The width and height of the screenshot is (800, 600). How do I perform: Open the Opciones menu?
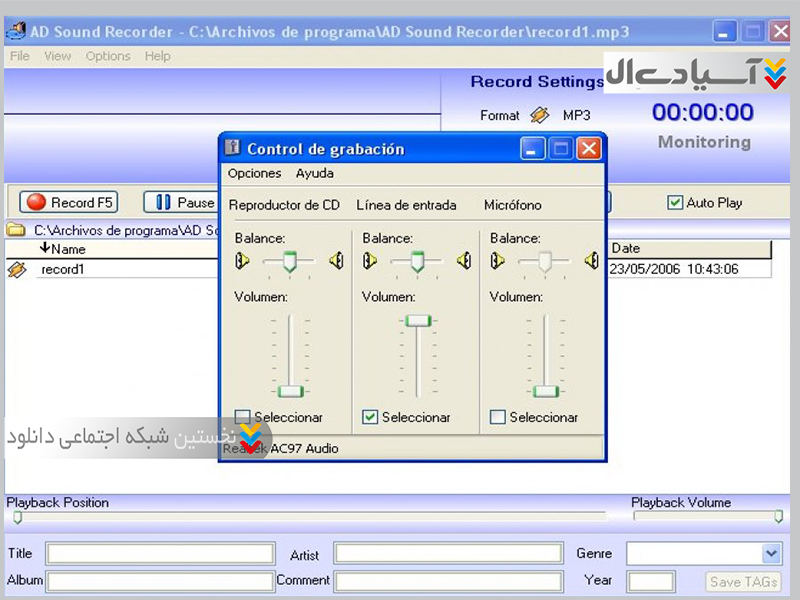[x=254, y=173]
